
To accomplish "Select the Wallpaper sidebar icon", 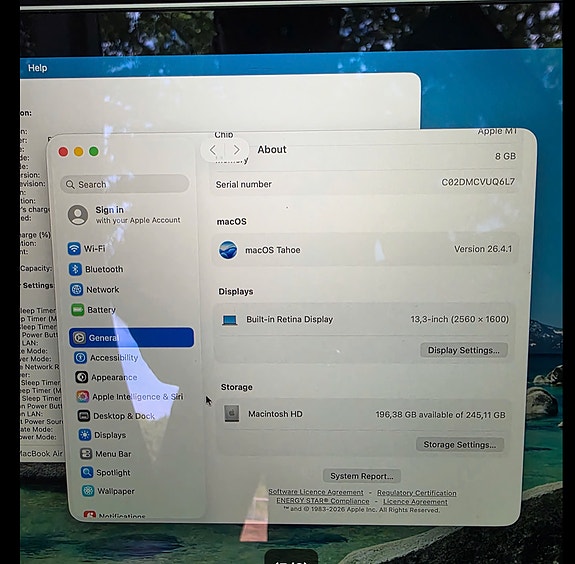I will tap(88, 491).
